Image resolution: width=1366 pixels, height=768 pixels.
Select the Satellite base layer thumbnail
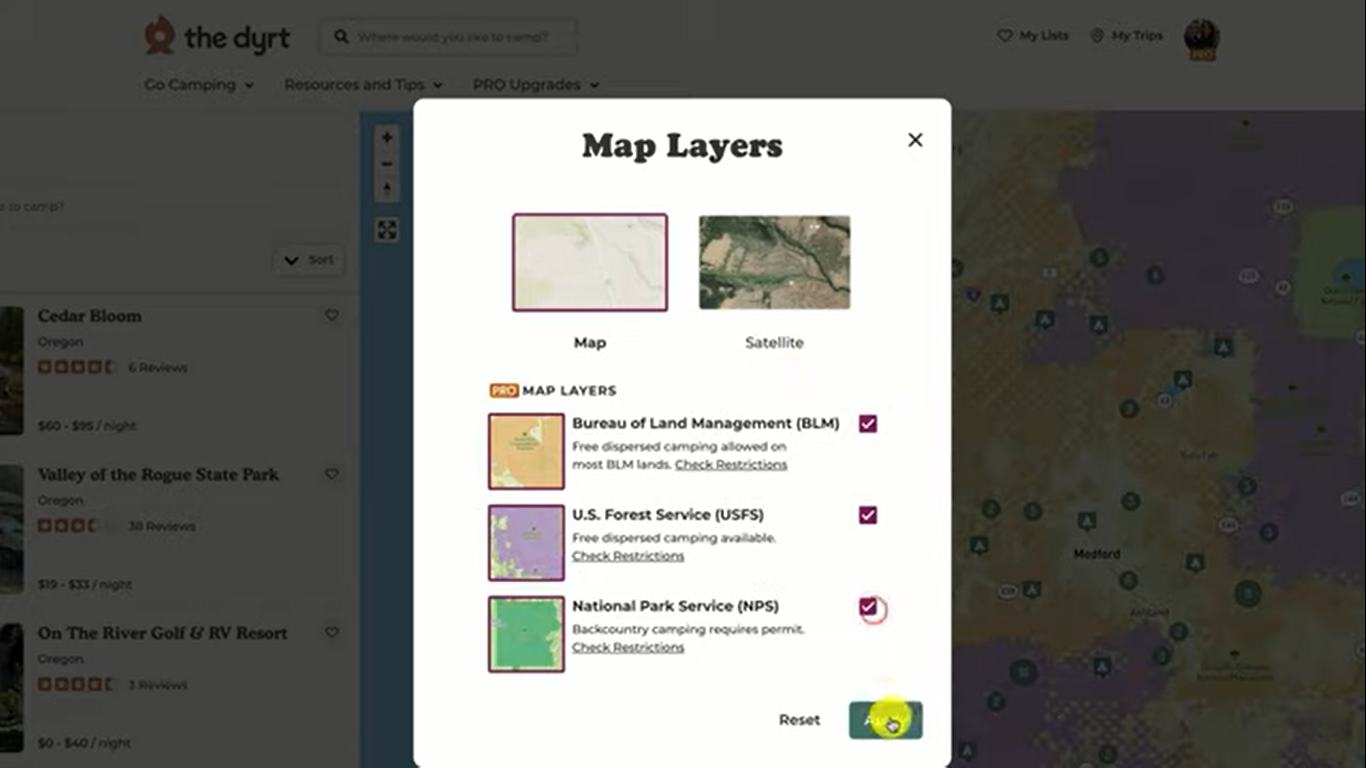775,262
